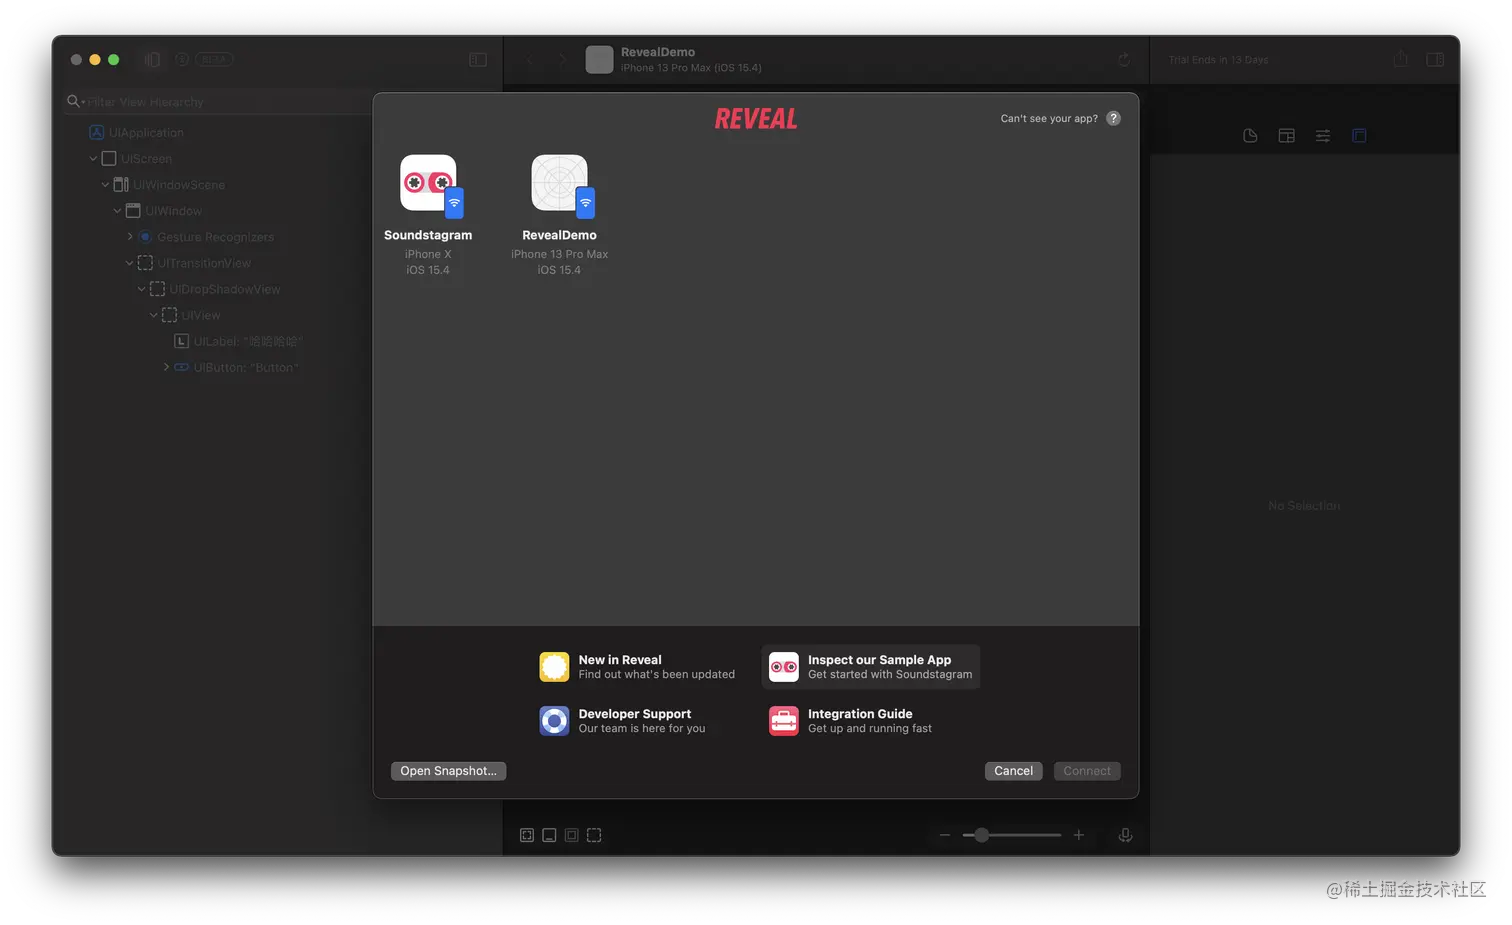Expand the Gesture Recognizers node
This screenshot has width=1512, height=925.
(x=130, y=236)
